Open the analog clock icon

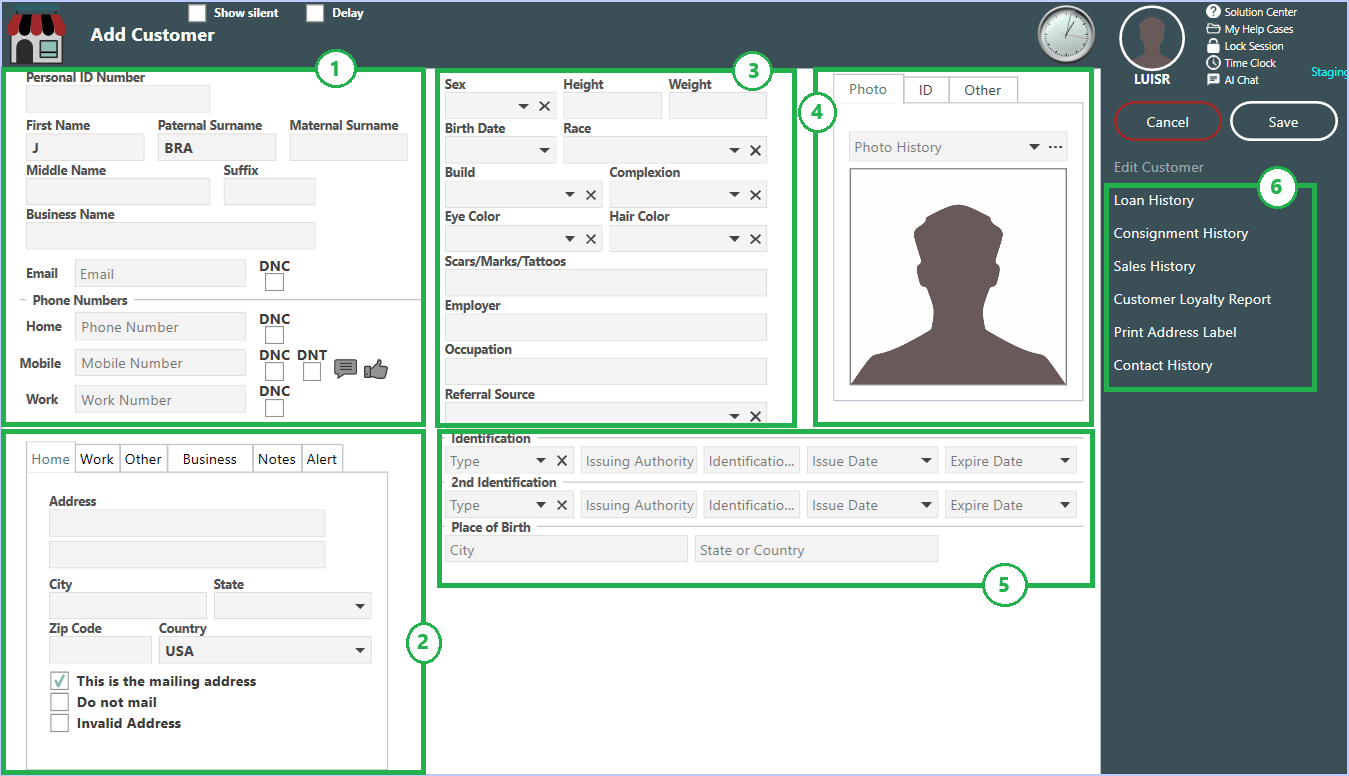1066,35
